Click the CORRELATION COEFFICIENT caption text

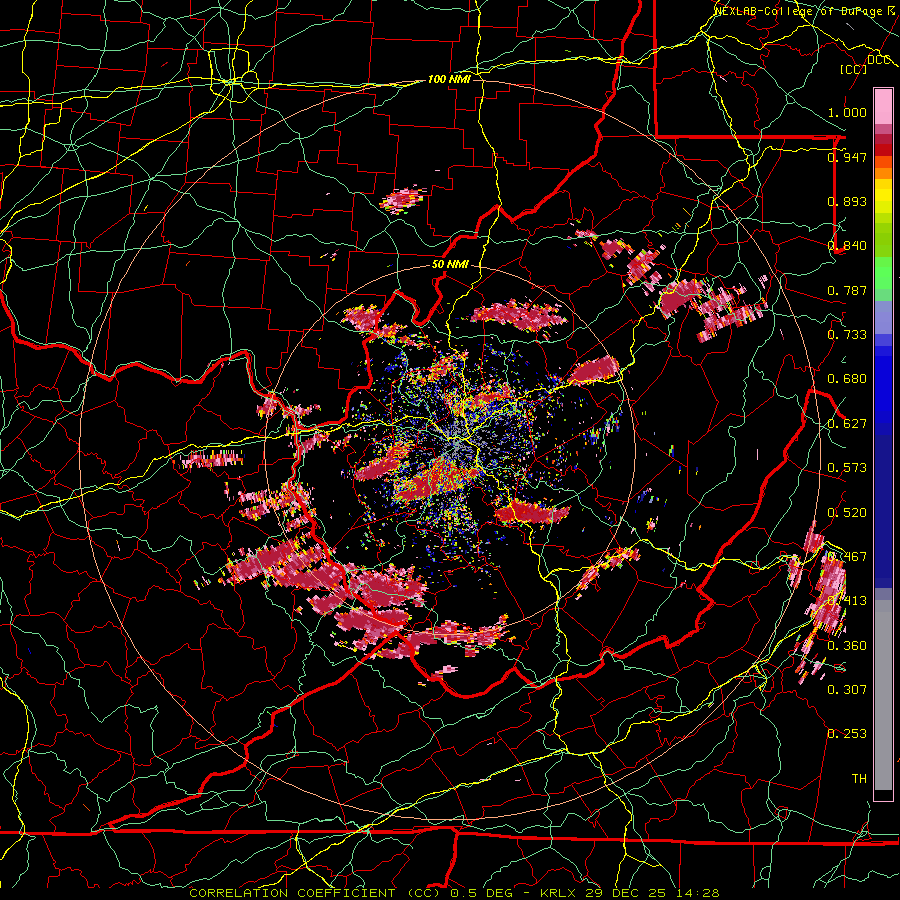click(x=292, y=893)
